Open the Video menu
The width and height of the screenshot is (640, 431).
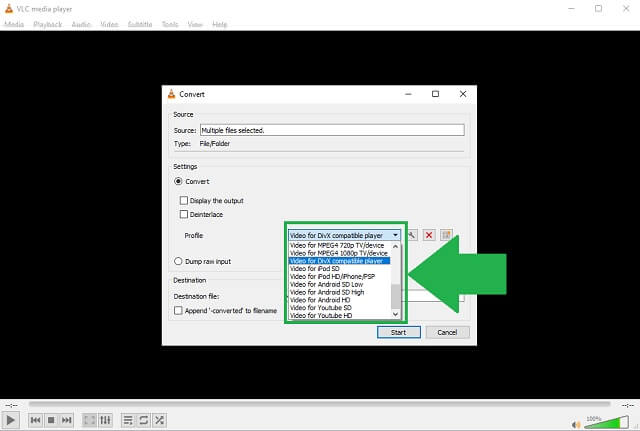point(109,24)
